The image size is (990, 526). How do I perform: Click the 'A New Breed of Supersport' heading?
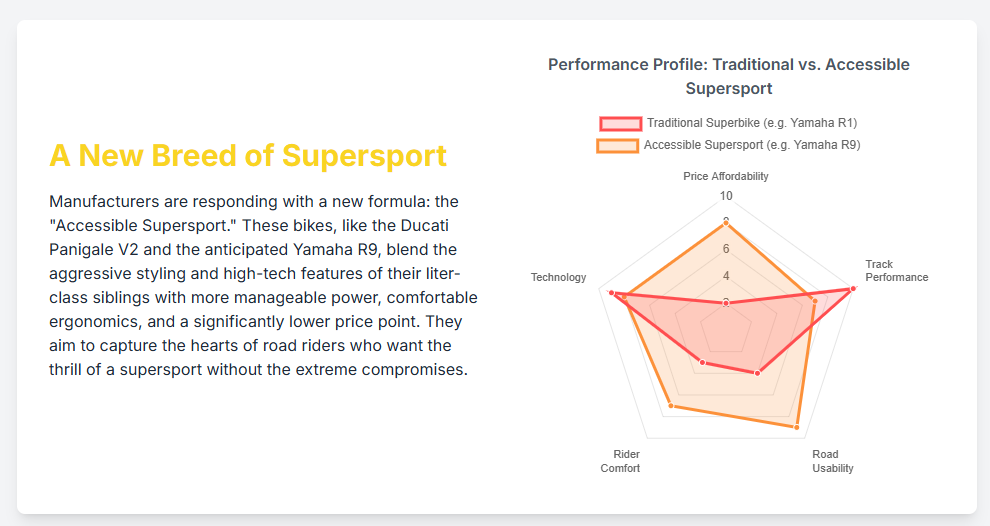point(248,156)
